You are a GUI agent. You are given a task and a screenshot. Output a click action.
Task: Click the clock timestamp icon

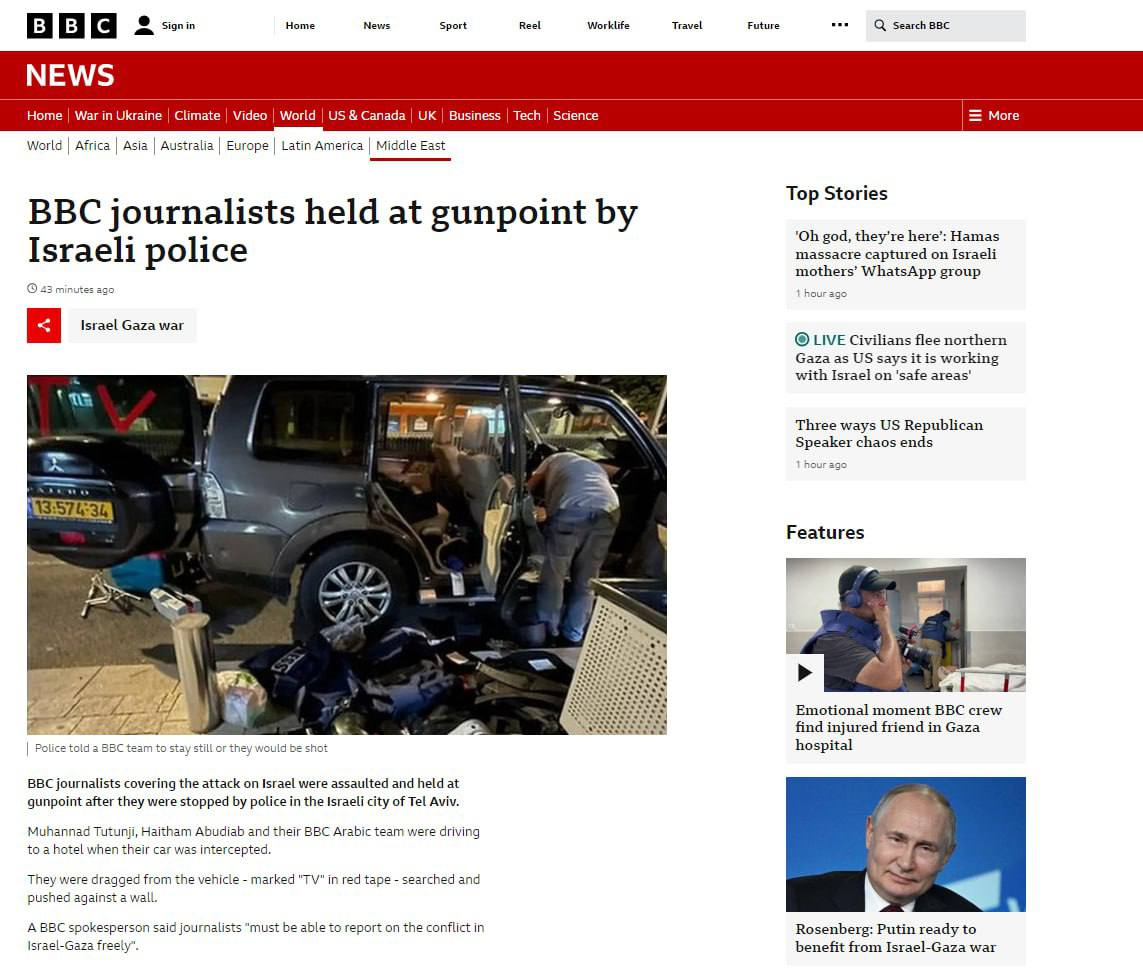(x=32, y=289)
